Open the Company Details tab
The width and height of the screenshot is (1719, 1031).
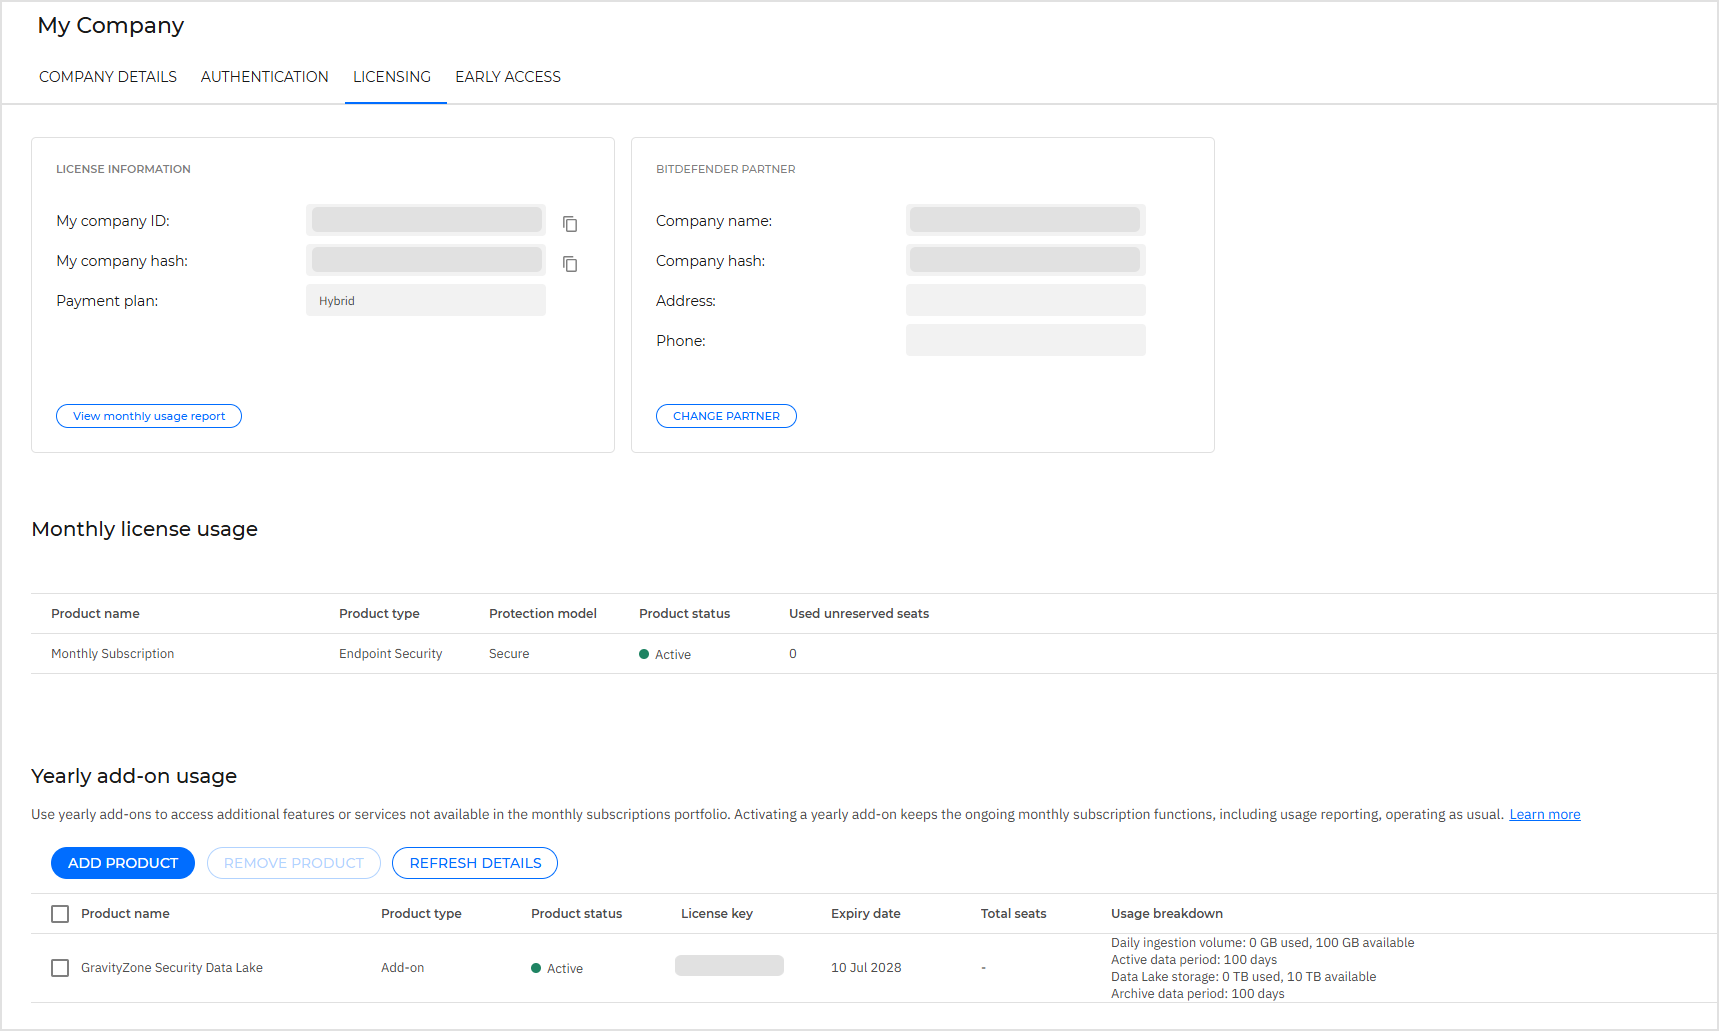coord(107,76)
